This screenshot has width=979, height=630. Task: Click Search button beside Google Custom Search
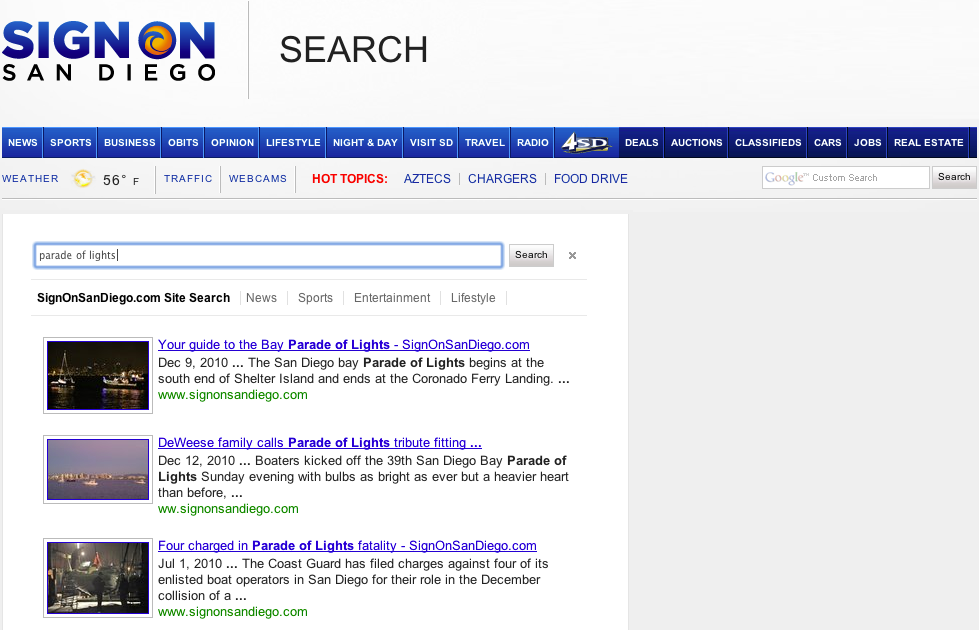coord(954,177)
